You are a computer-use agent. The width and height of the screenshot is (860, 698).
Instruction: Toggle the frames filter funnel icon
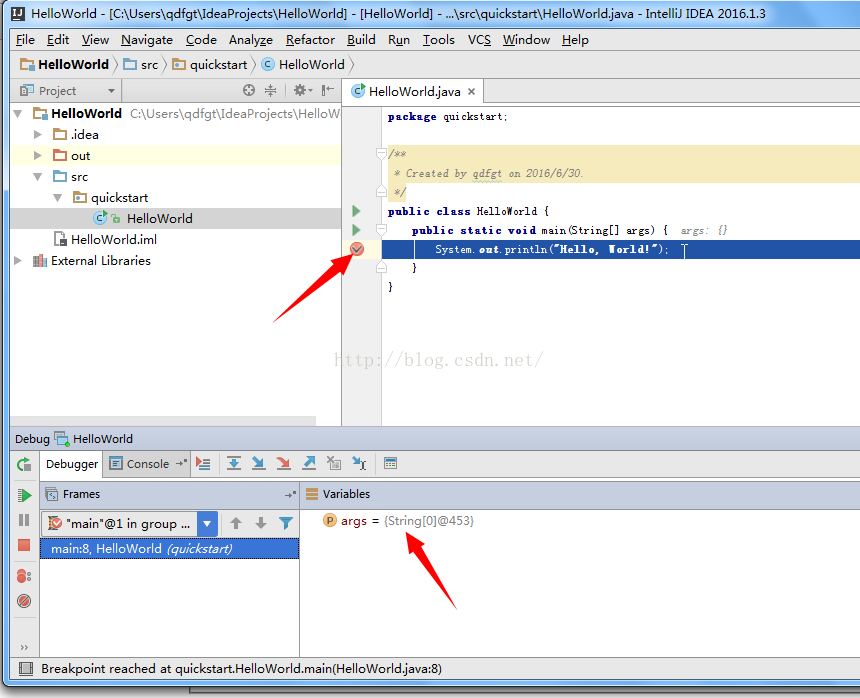click(x=286, y=523)
